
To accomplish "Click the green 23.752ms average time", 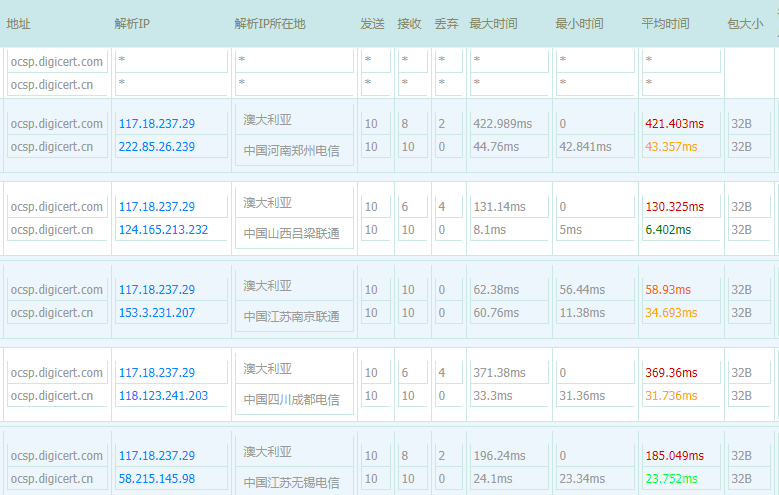I will click(x=671, y=479).
